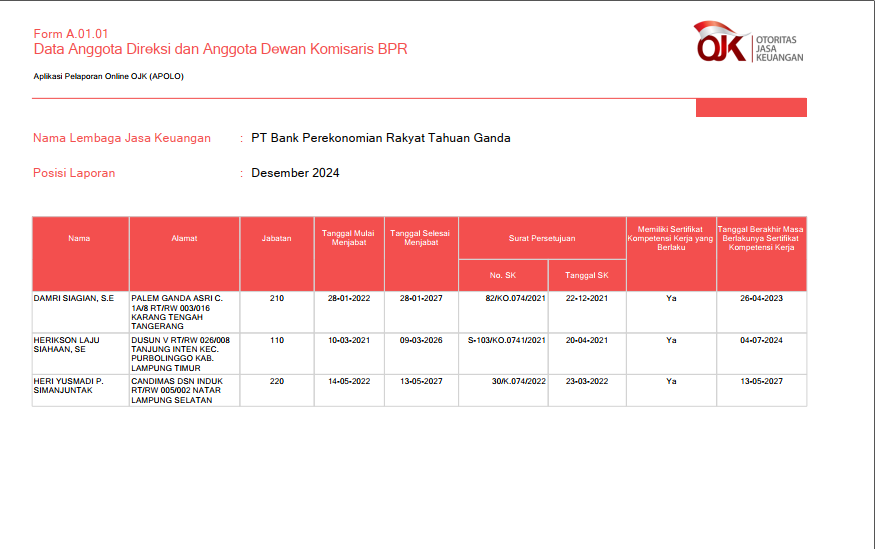
Task: Click the Aplikasi Pelaporan Online OJK (APOLO) text
Action: (108, 76)
